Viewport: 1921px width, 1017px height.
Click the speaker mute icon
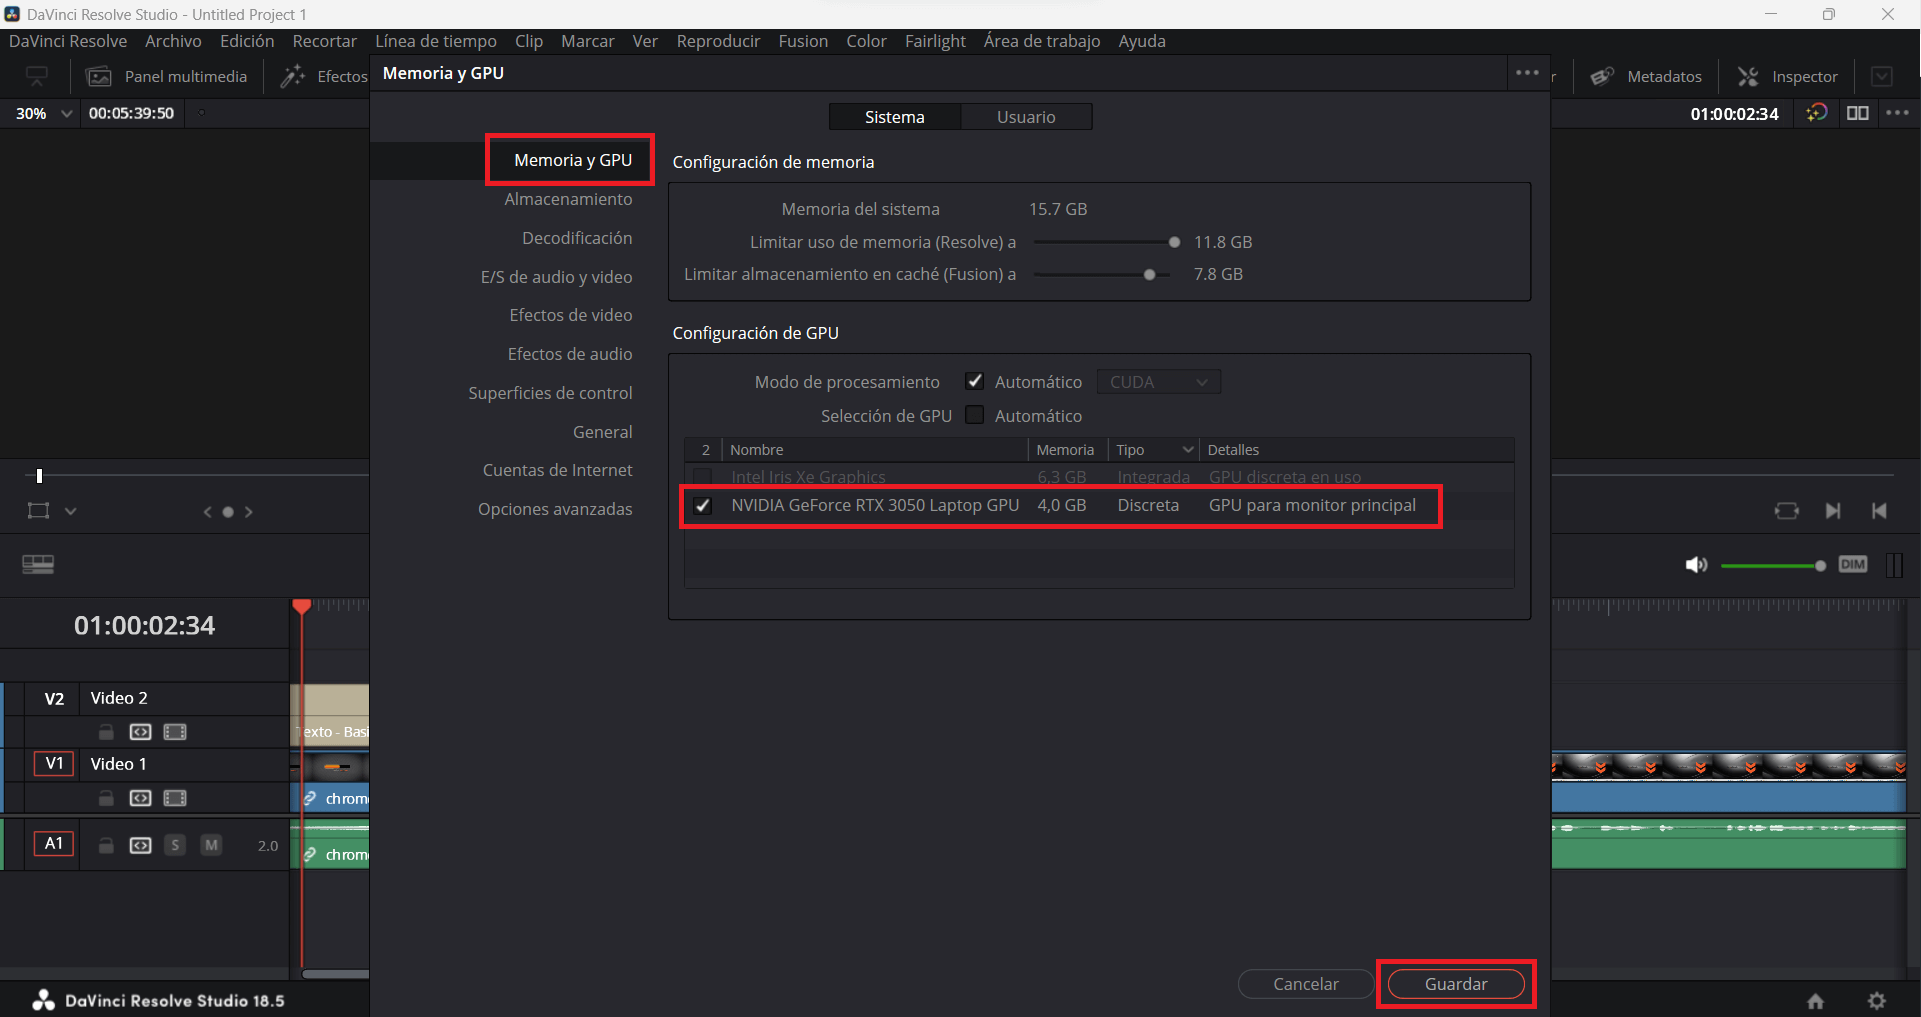pyautogui.click(x=1696, y=565)
